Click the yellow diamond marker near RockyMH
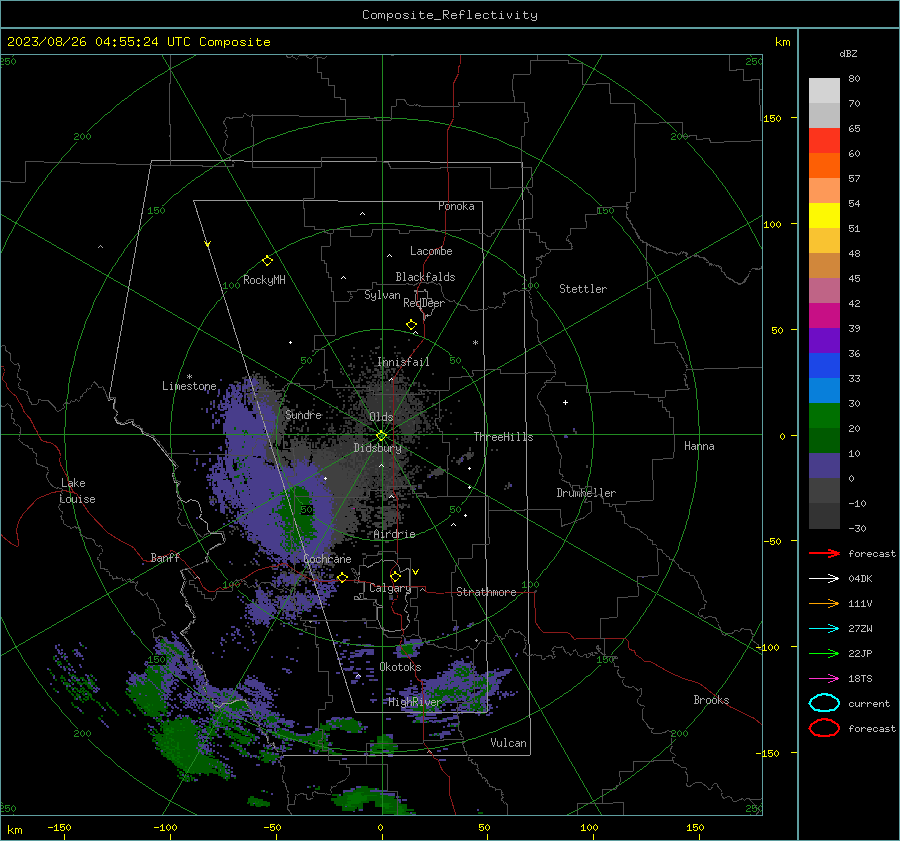 click(x=267, y=261)
